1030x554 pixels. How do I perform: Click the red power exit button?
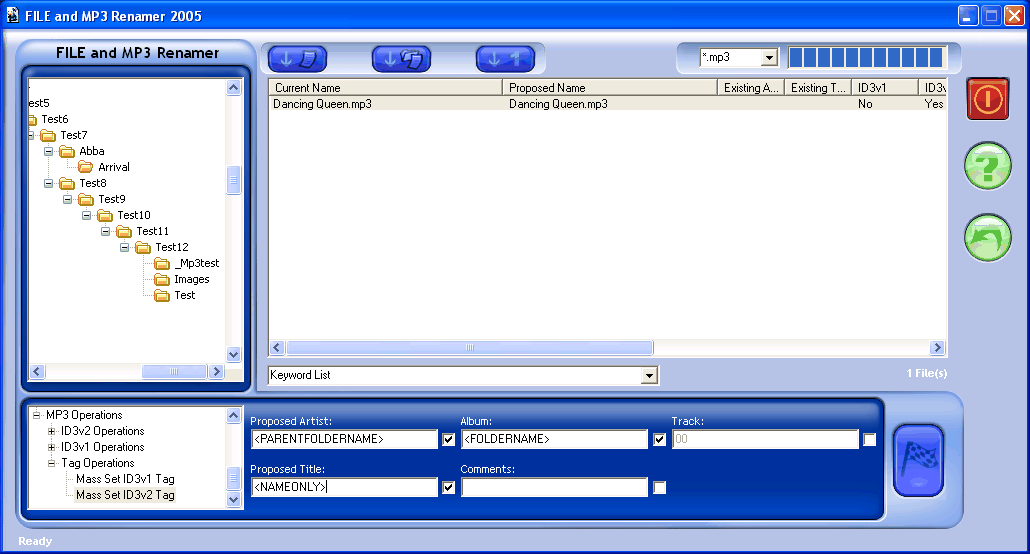(x=987, y=99)
